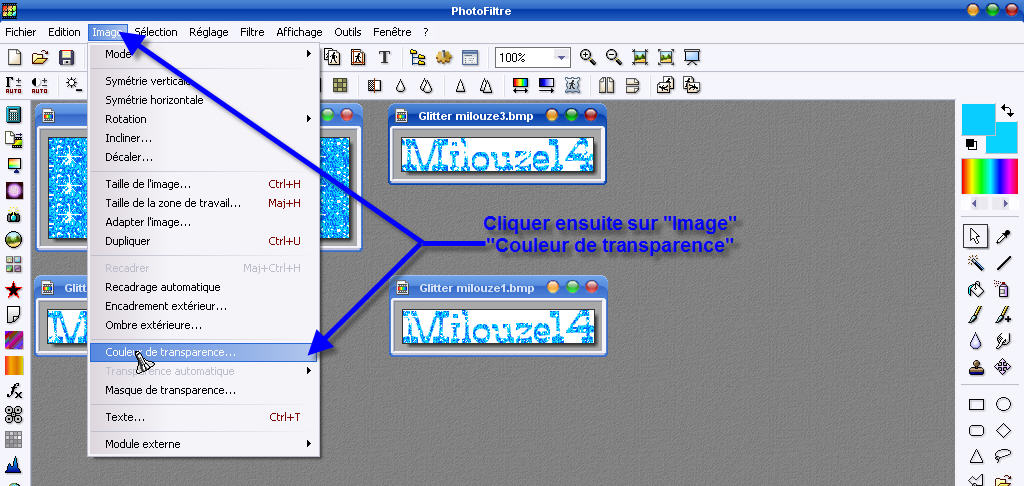Activate the Glitter milouze3.bmp window title
The image size is (1024, 486).
[x=476, y=116]
